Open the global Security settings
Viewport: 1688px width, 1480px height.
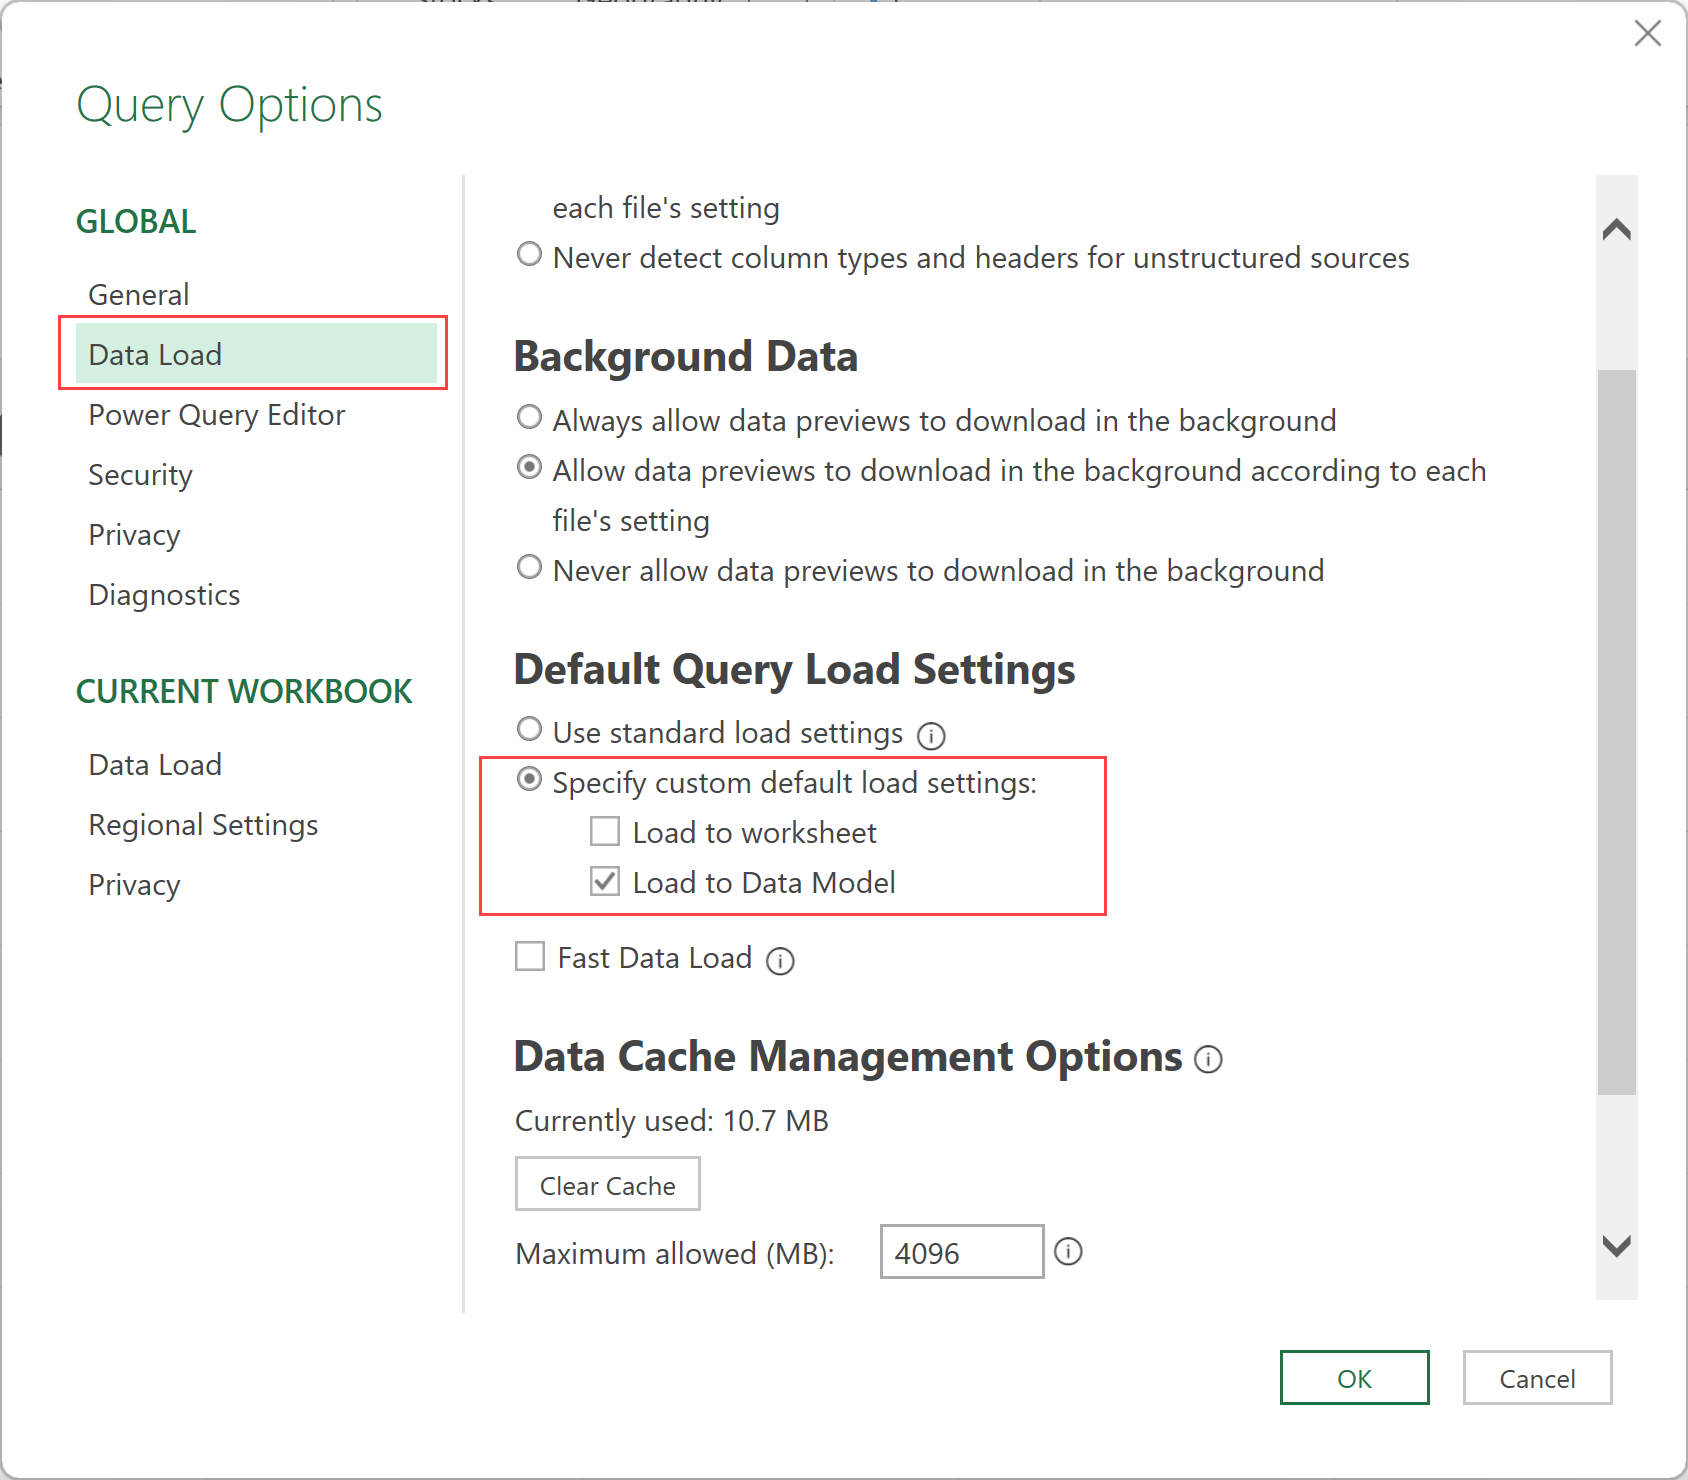click(140, 475)
